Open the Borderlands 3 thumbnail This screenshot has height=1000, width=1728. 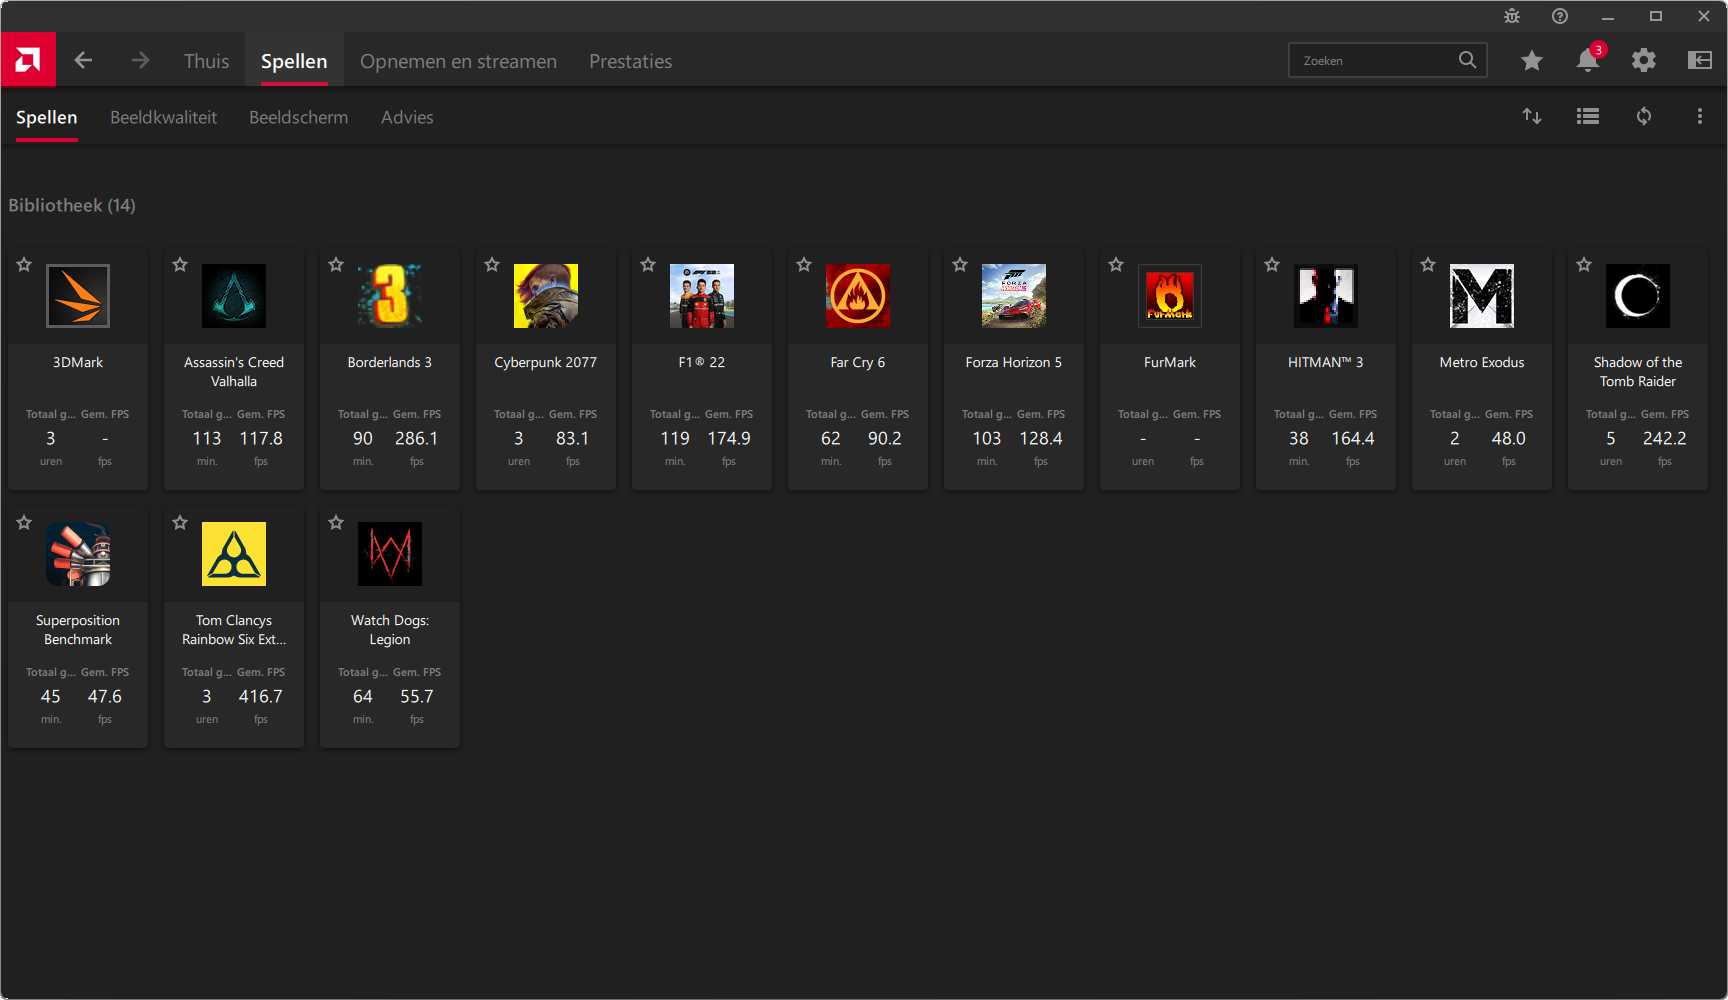[x=390, y=296]
